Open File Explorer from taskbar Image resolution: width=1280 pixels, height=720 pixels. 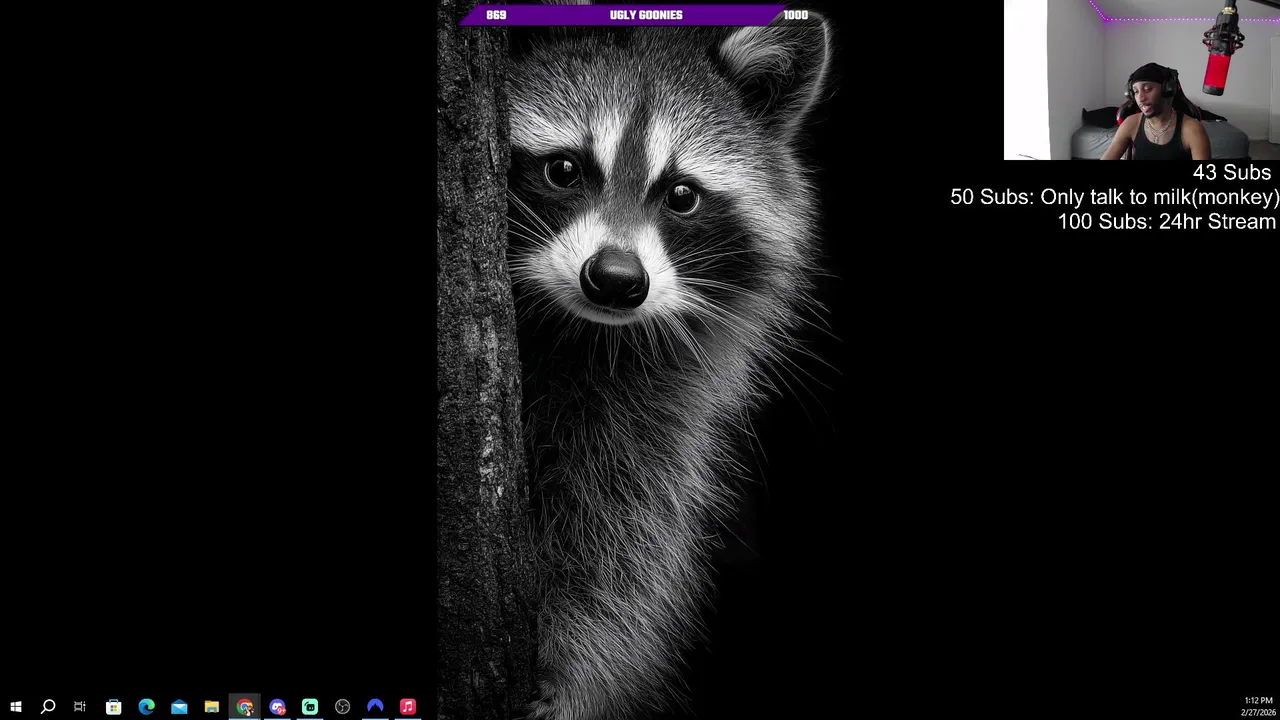point(212,707)
